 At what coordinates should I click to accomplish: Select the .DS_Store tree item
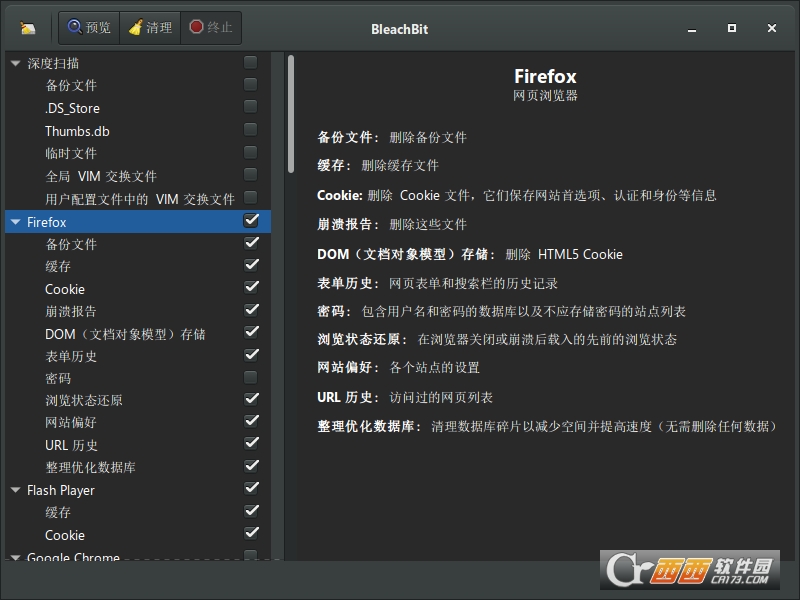point(72,108)
